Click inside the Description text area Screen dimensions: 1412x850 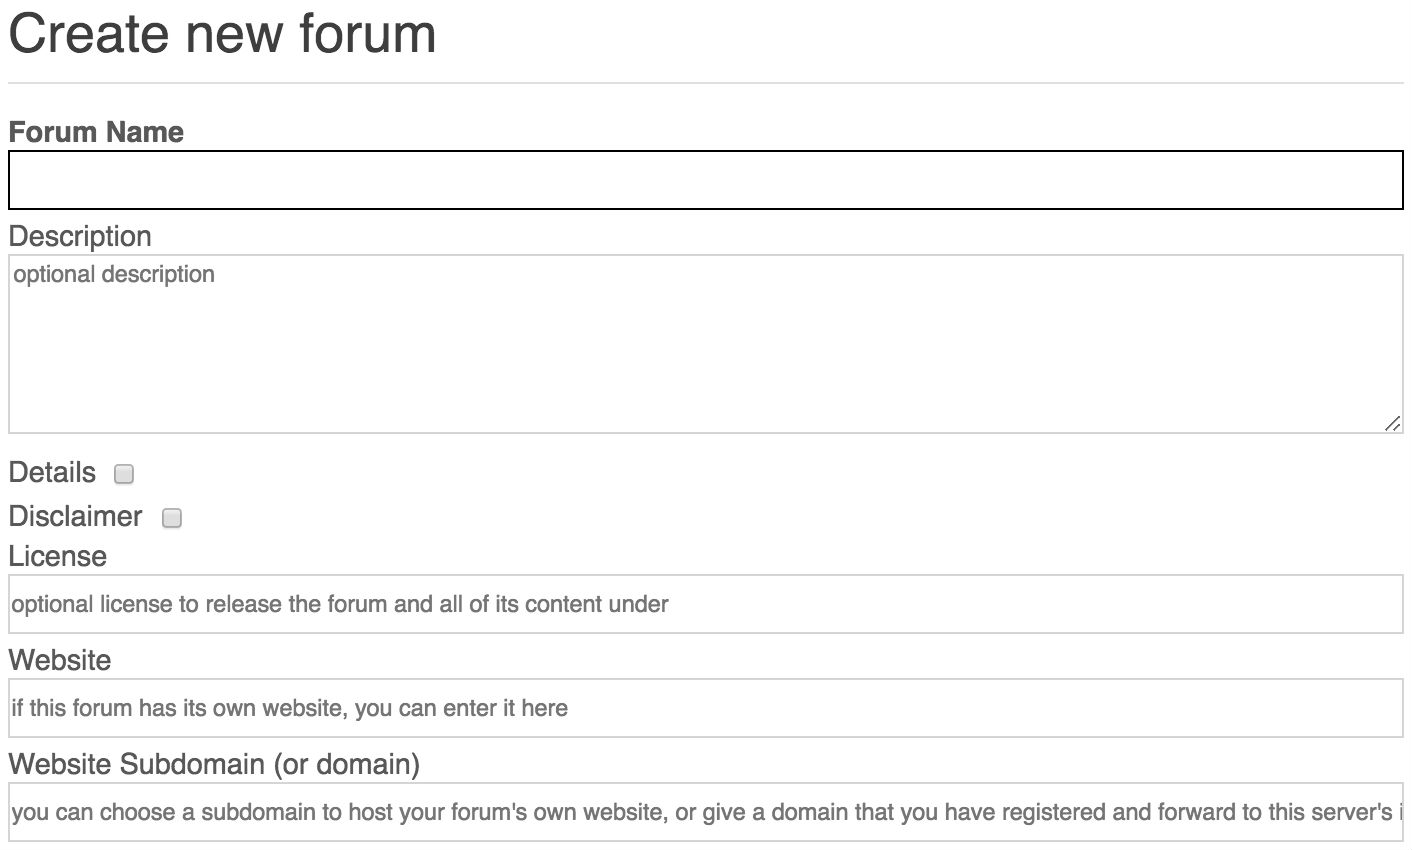(x=705, y=344)
